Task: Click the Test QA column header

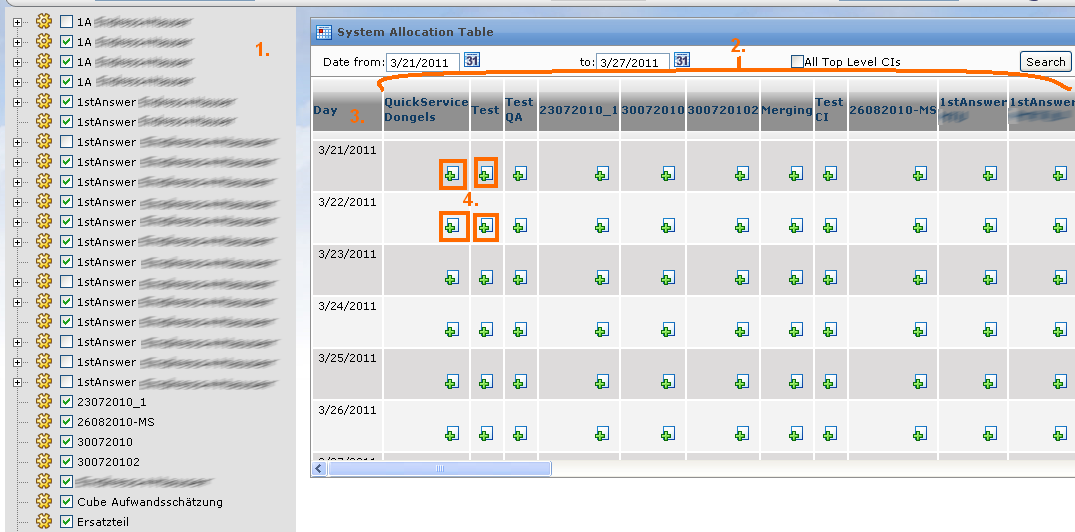Action: pos(519,109)
